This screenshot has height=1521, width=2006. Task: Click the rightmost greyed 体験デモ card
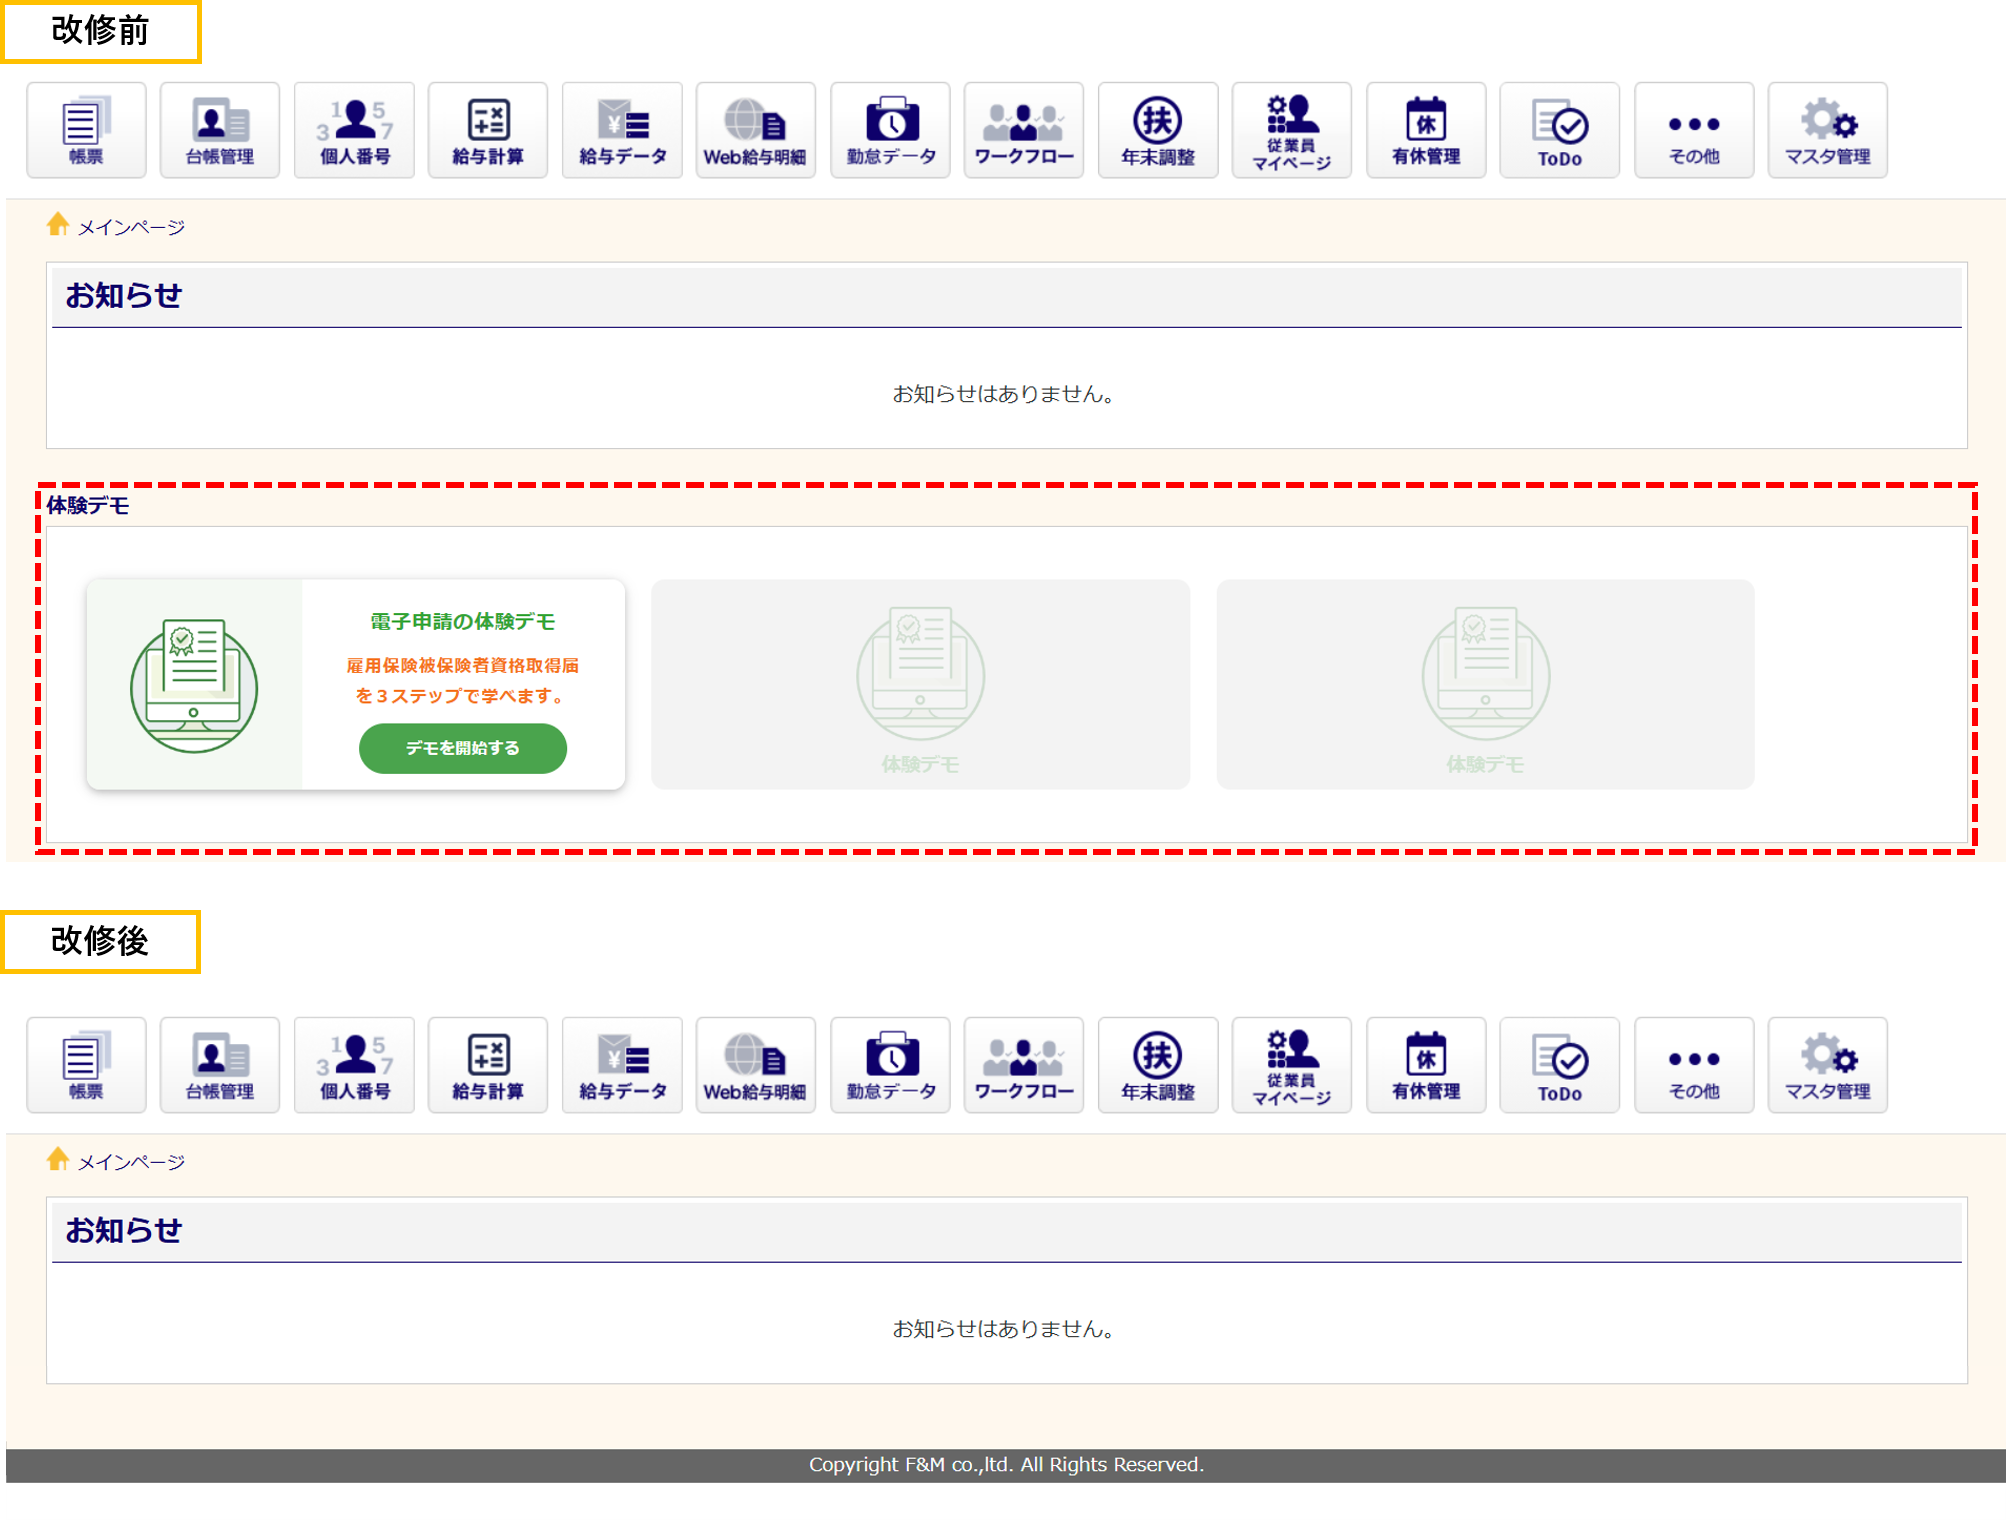point(1485,684)
